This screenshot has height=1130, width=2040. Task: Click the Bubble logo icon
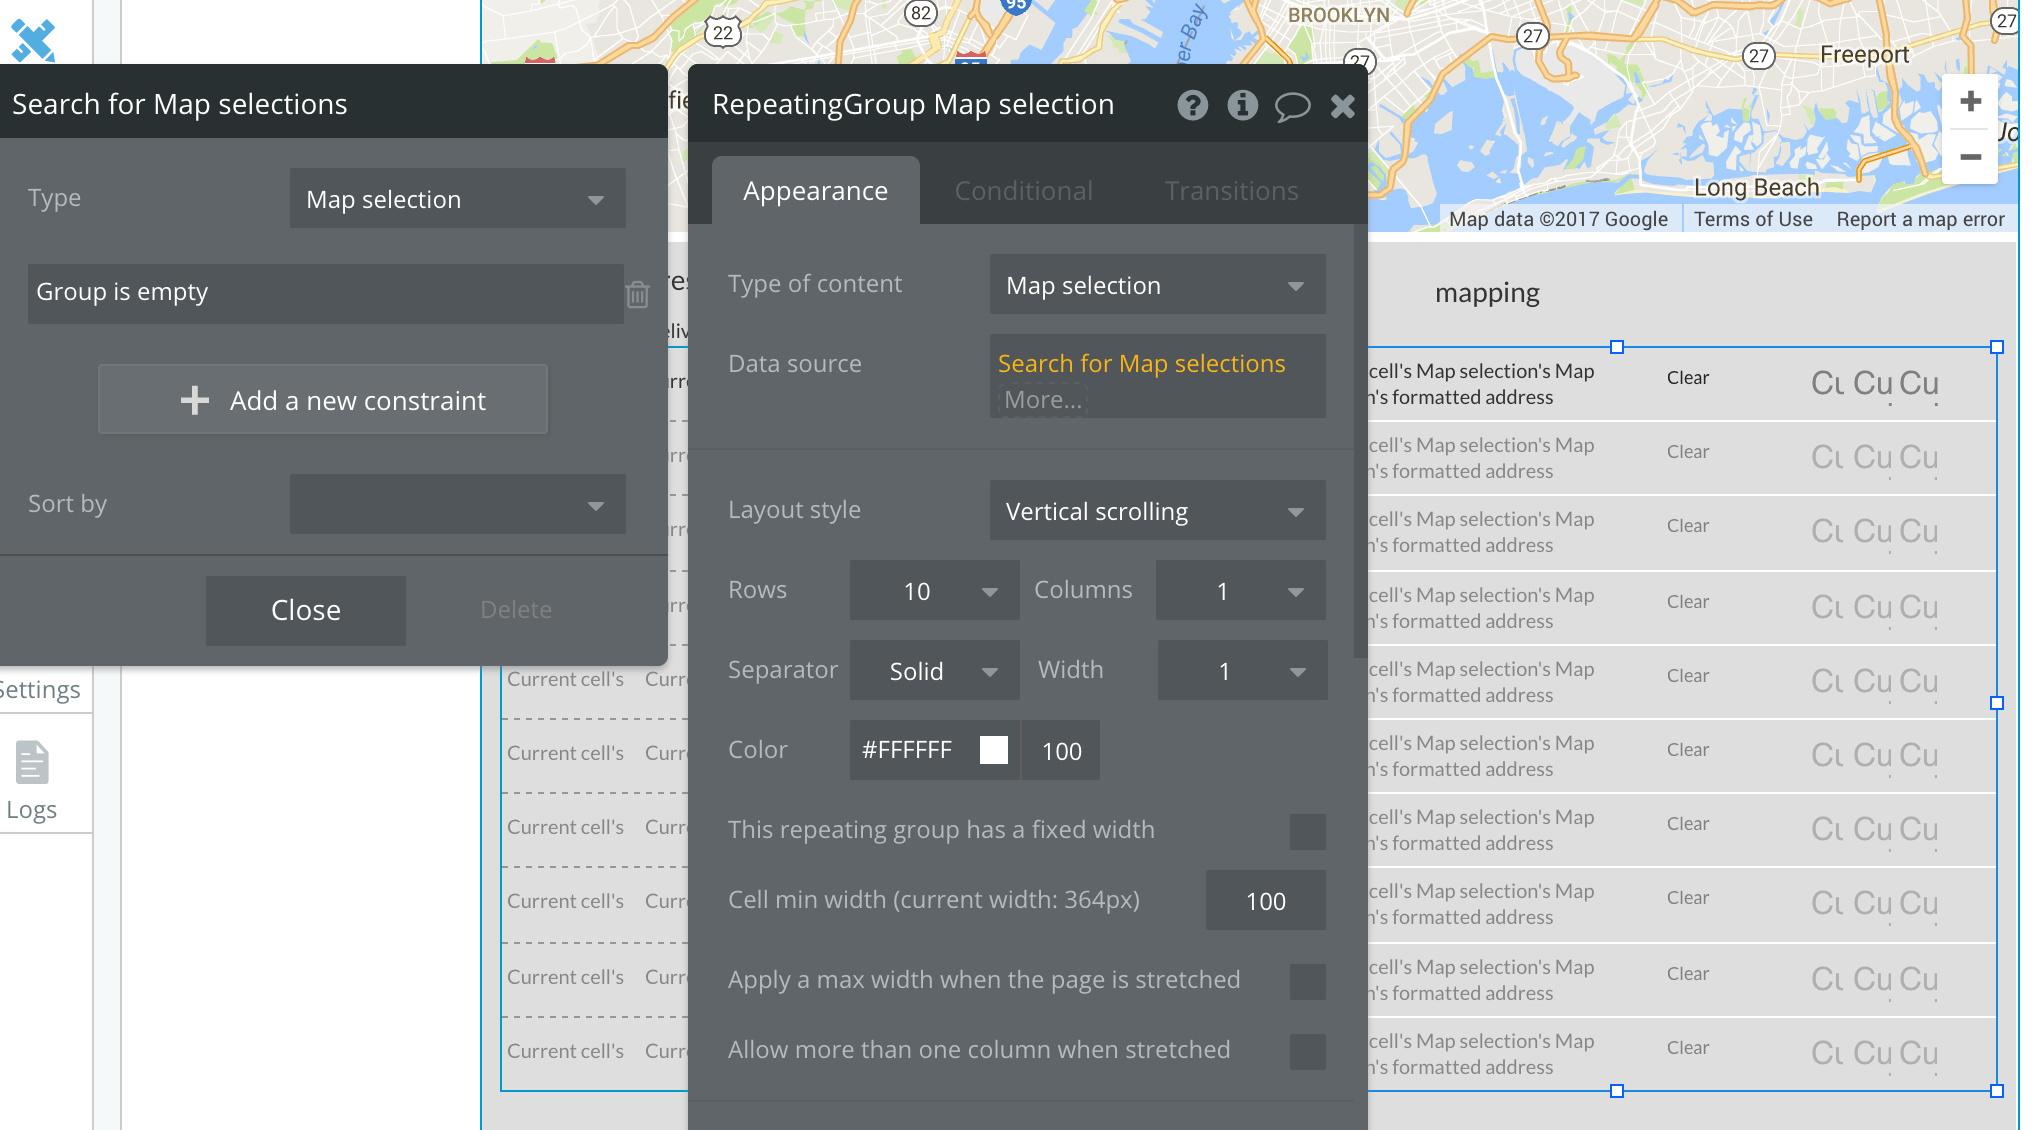[33, 38]
